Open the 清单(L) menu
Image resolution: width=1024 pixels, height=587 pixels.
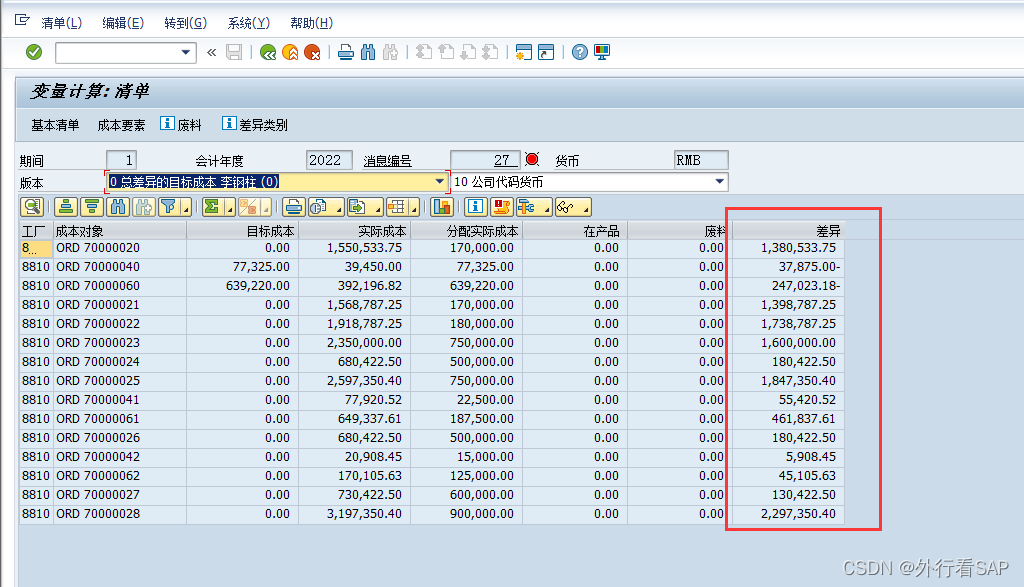coord(61,23)
